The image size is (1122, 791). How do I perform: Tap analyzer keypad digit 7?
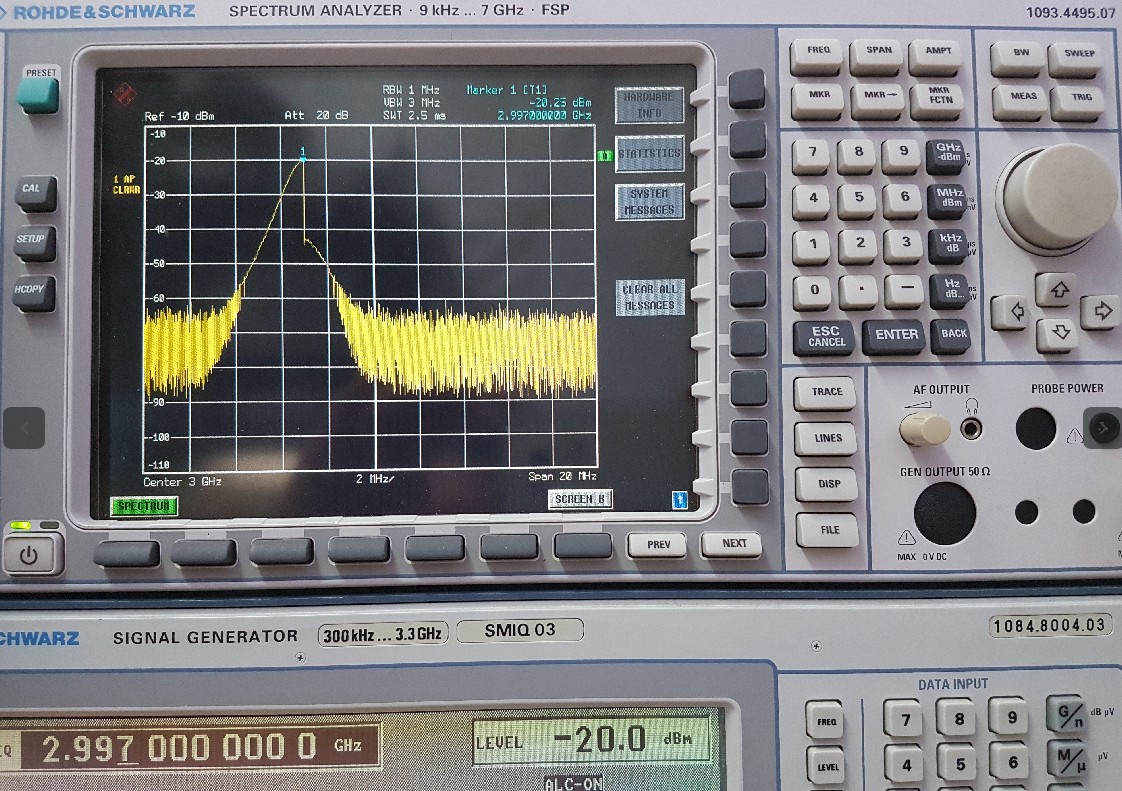(811, 157)
